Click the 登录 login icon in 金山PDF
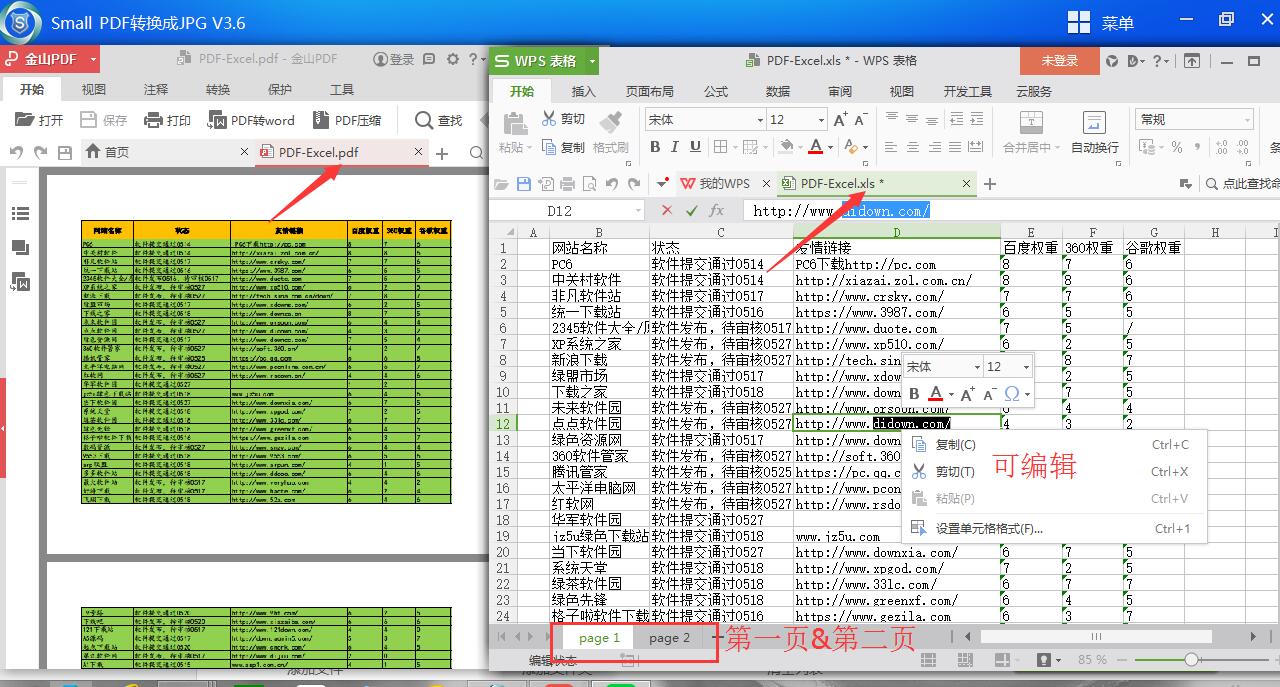The image size is (1280, 687). tap(393, 59)
